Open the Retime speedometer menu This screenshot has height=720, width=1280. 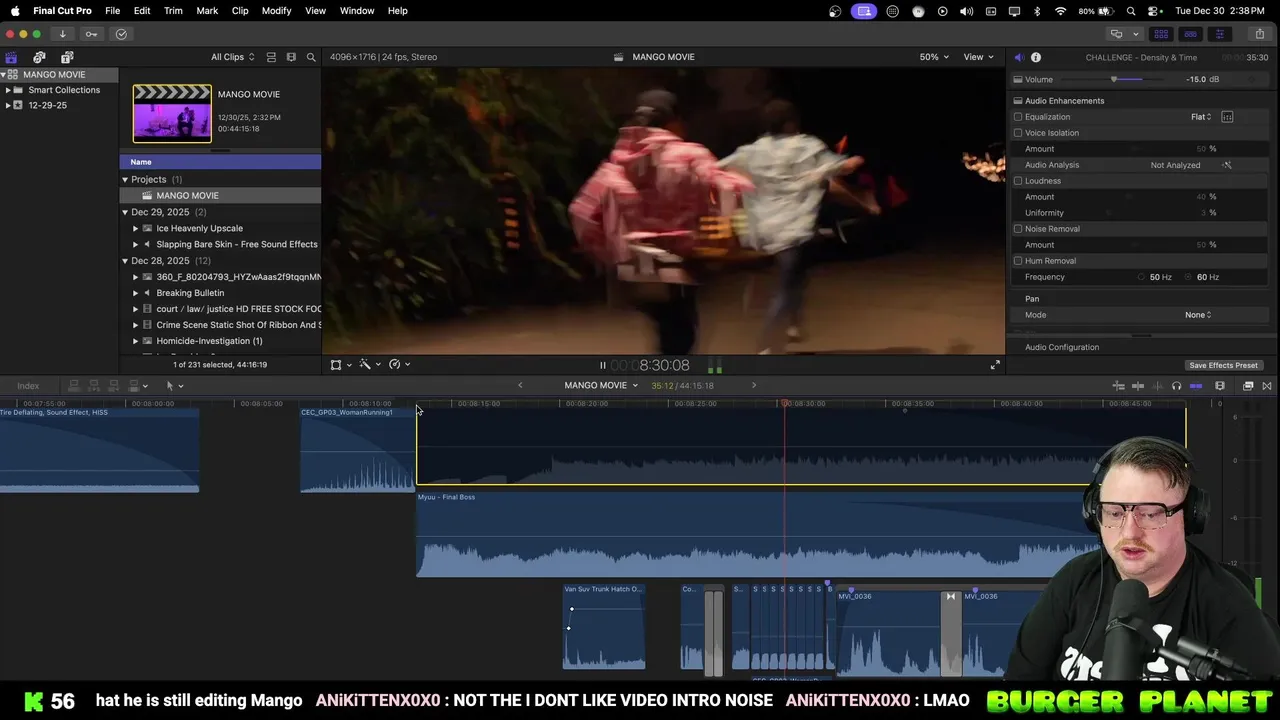[x=400, y=365]
